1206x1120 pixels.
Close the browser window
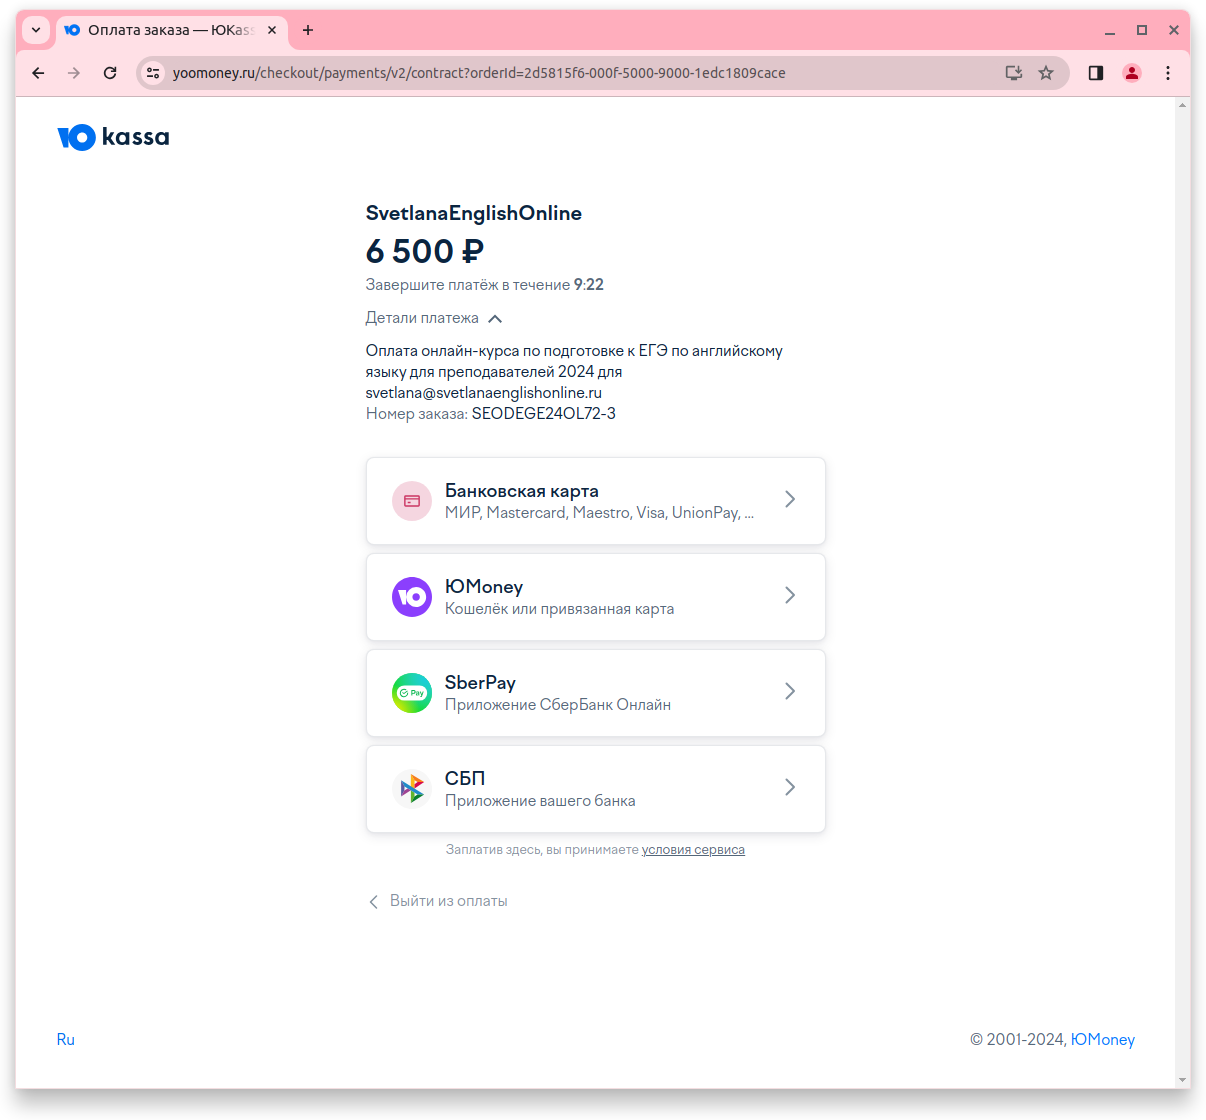pos(1174,30)
